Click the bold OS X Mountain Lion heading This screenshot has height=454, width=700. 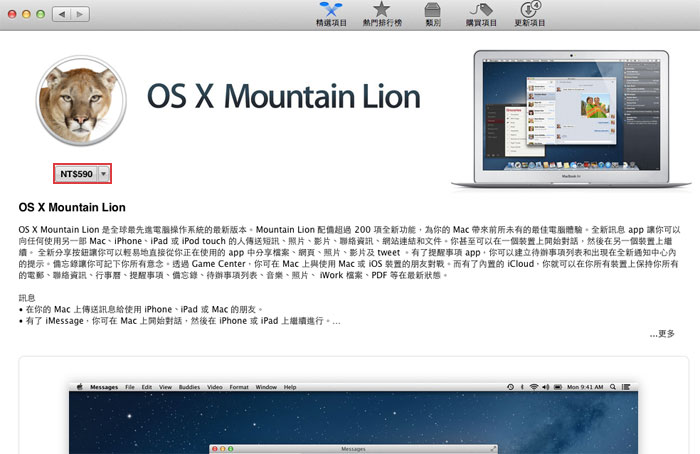(x=72, y=207)
